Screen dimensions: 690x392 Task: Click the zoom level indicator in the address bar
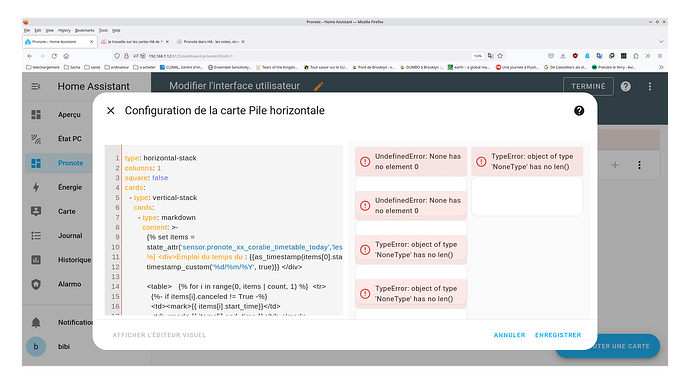(477, 56)
